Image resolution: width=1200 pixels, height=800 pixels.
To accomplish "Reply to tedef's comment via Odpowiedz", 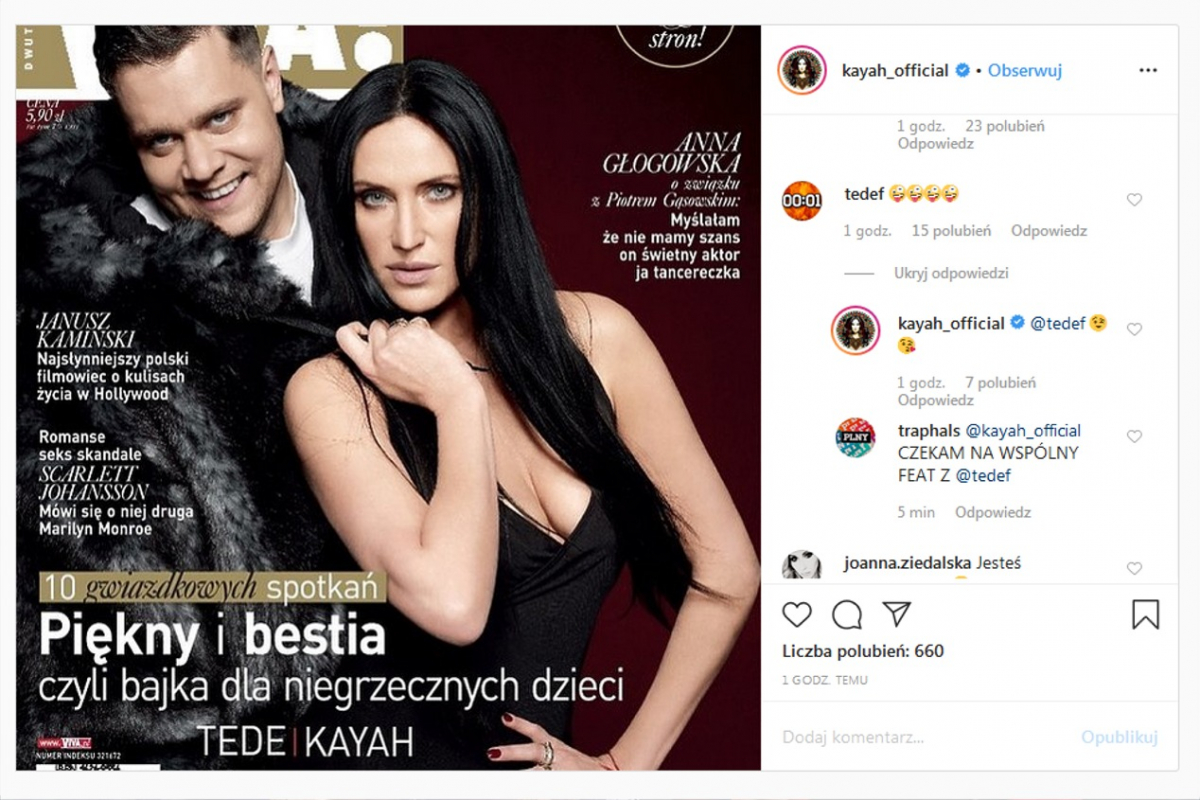I will pyautogui.click(x=1049, y=231).
